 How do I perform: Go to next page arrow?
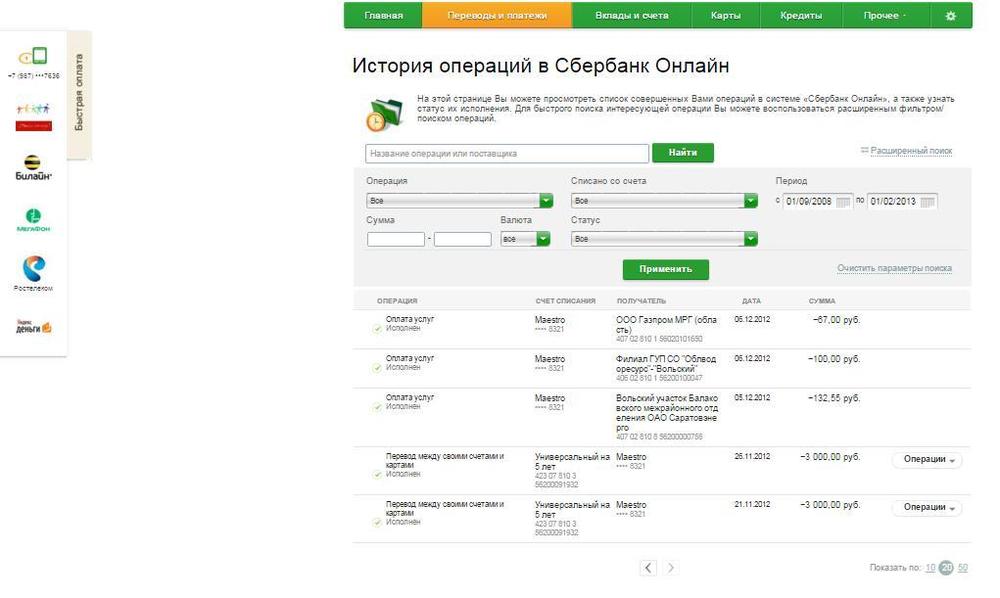671,568
